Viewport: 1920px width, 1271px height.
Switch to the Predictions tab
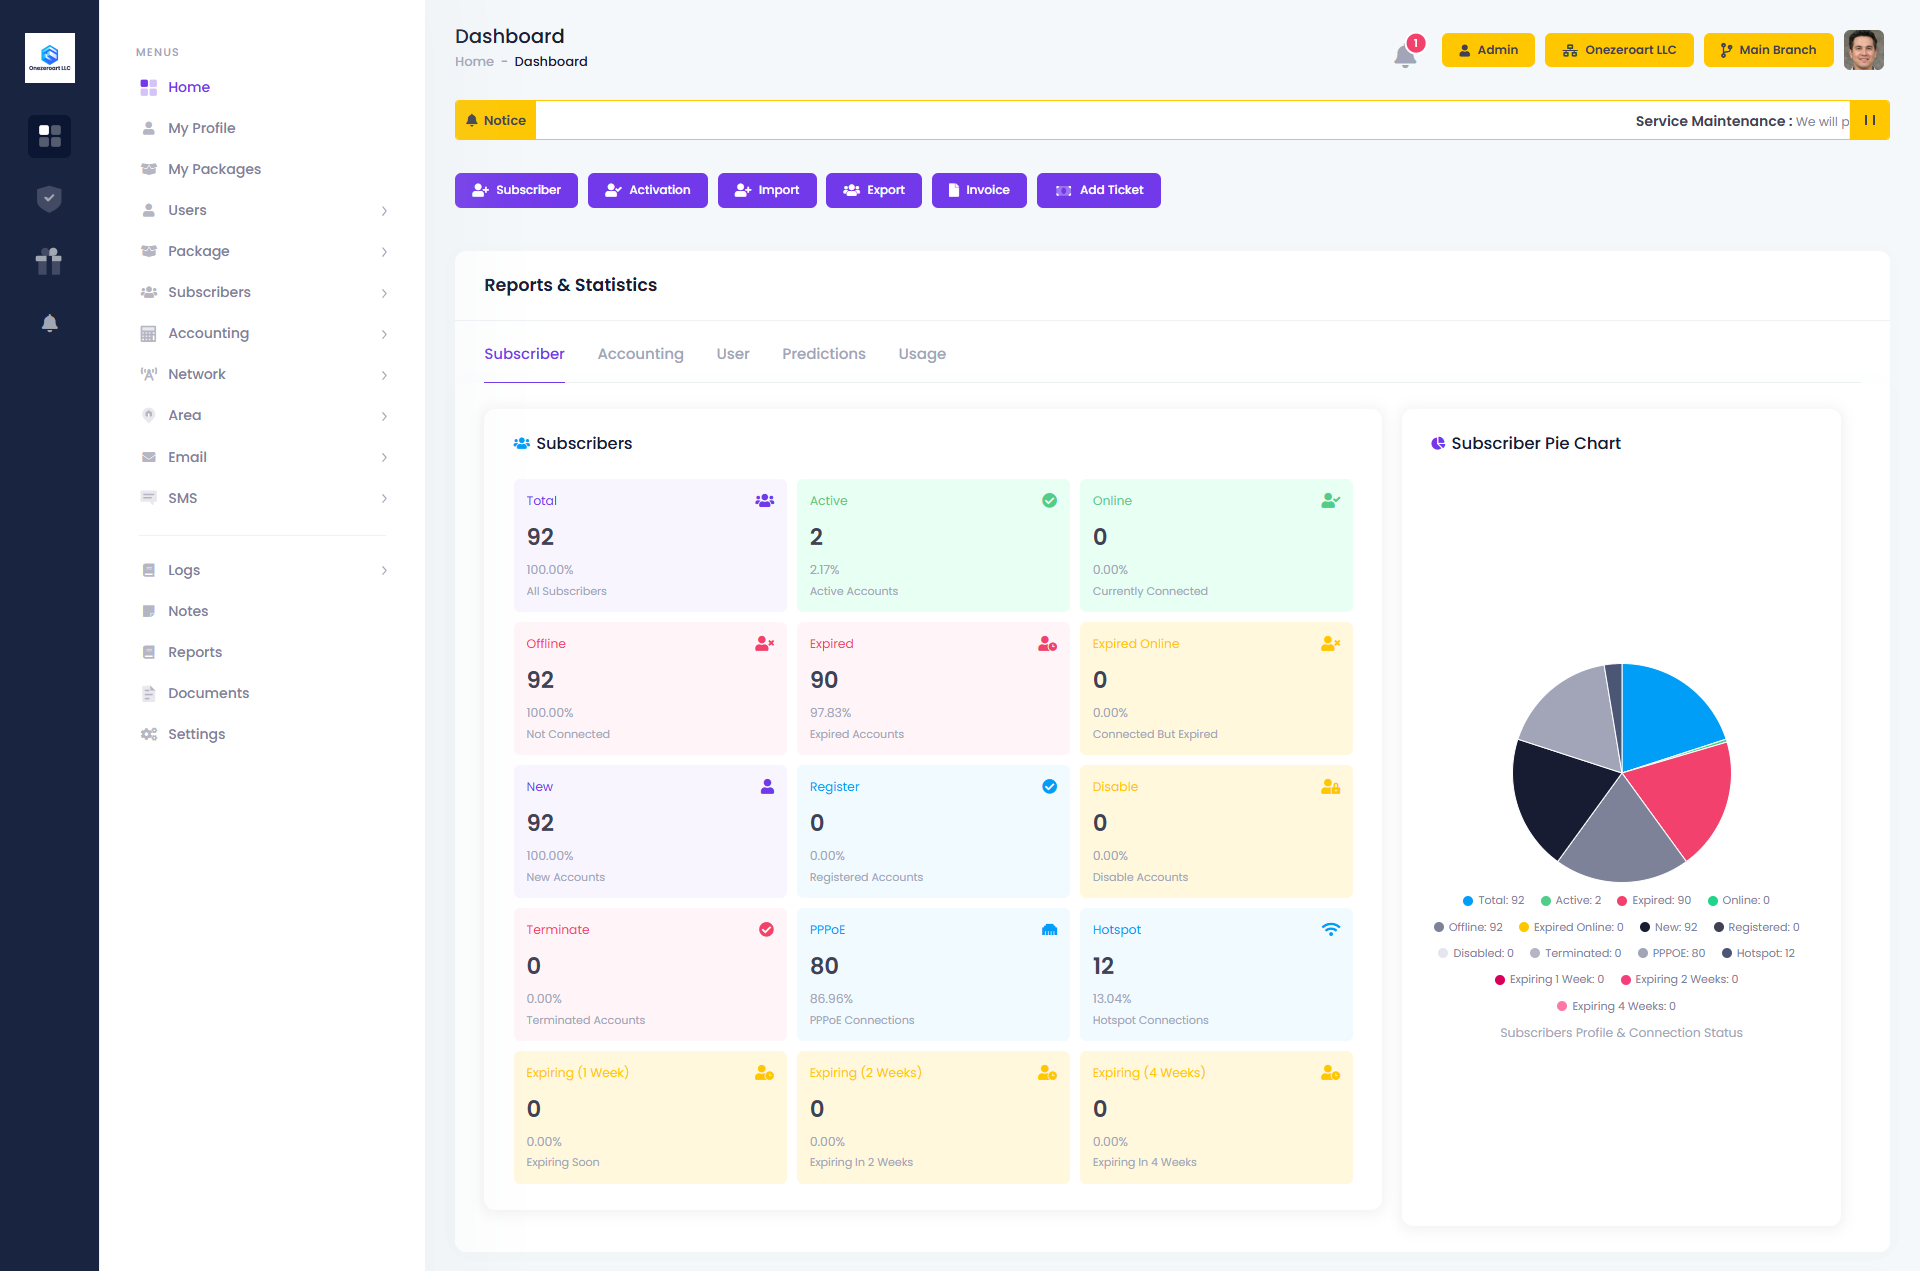click(823, 354)
